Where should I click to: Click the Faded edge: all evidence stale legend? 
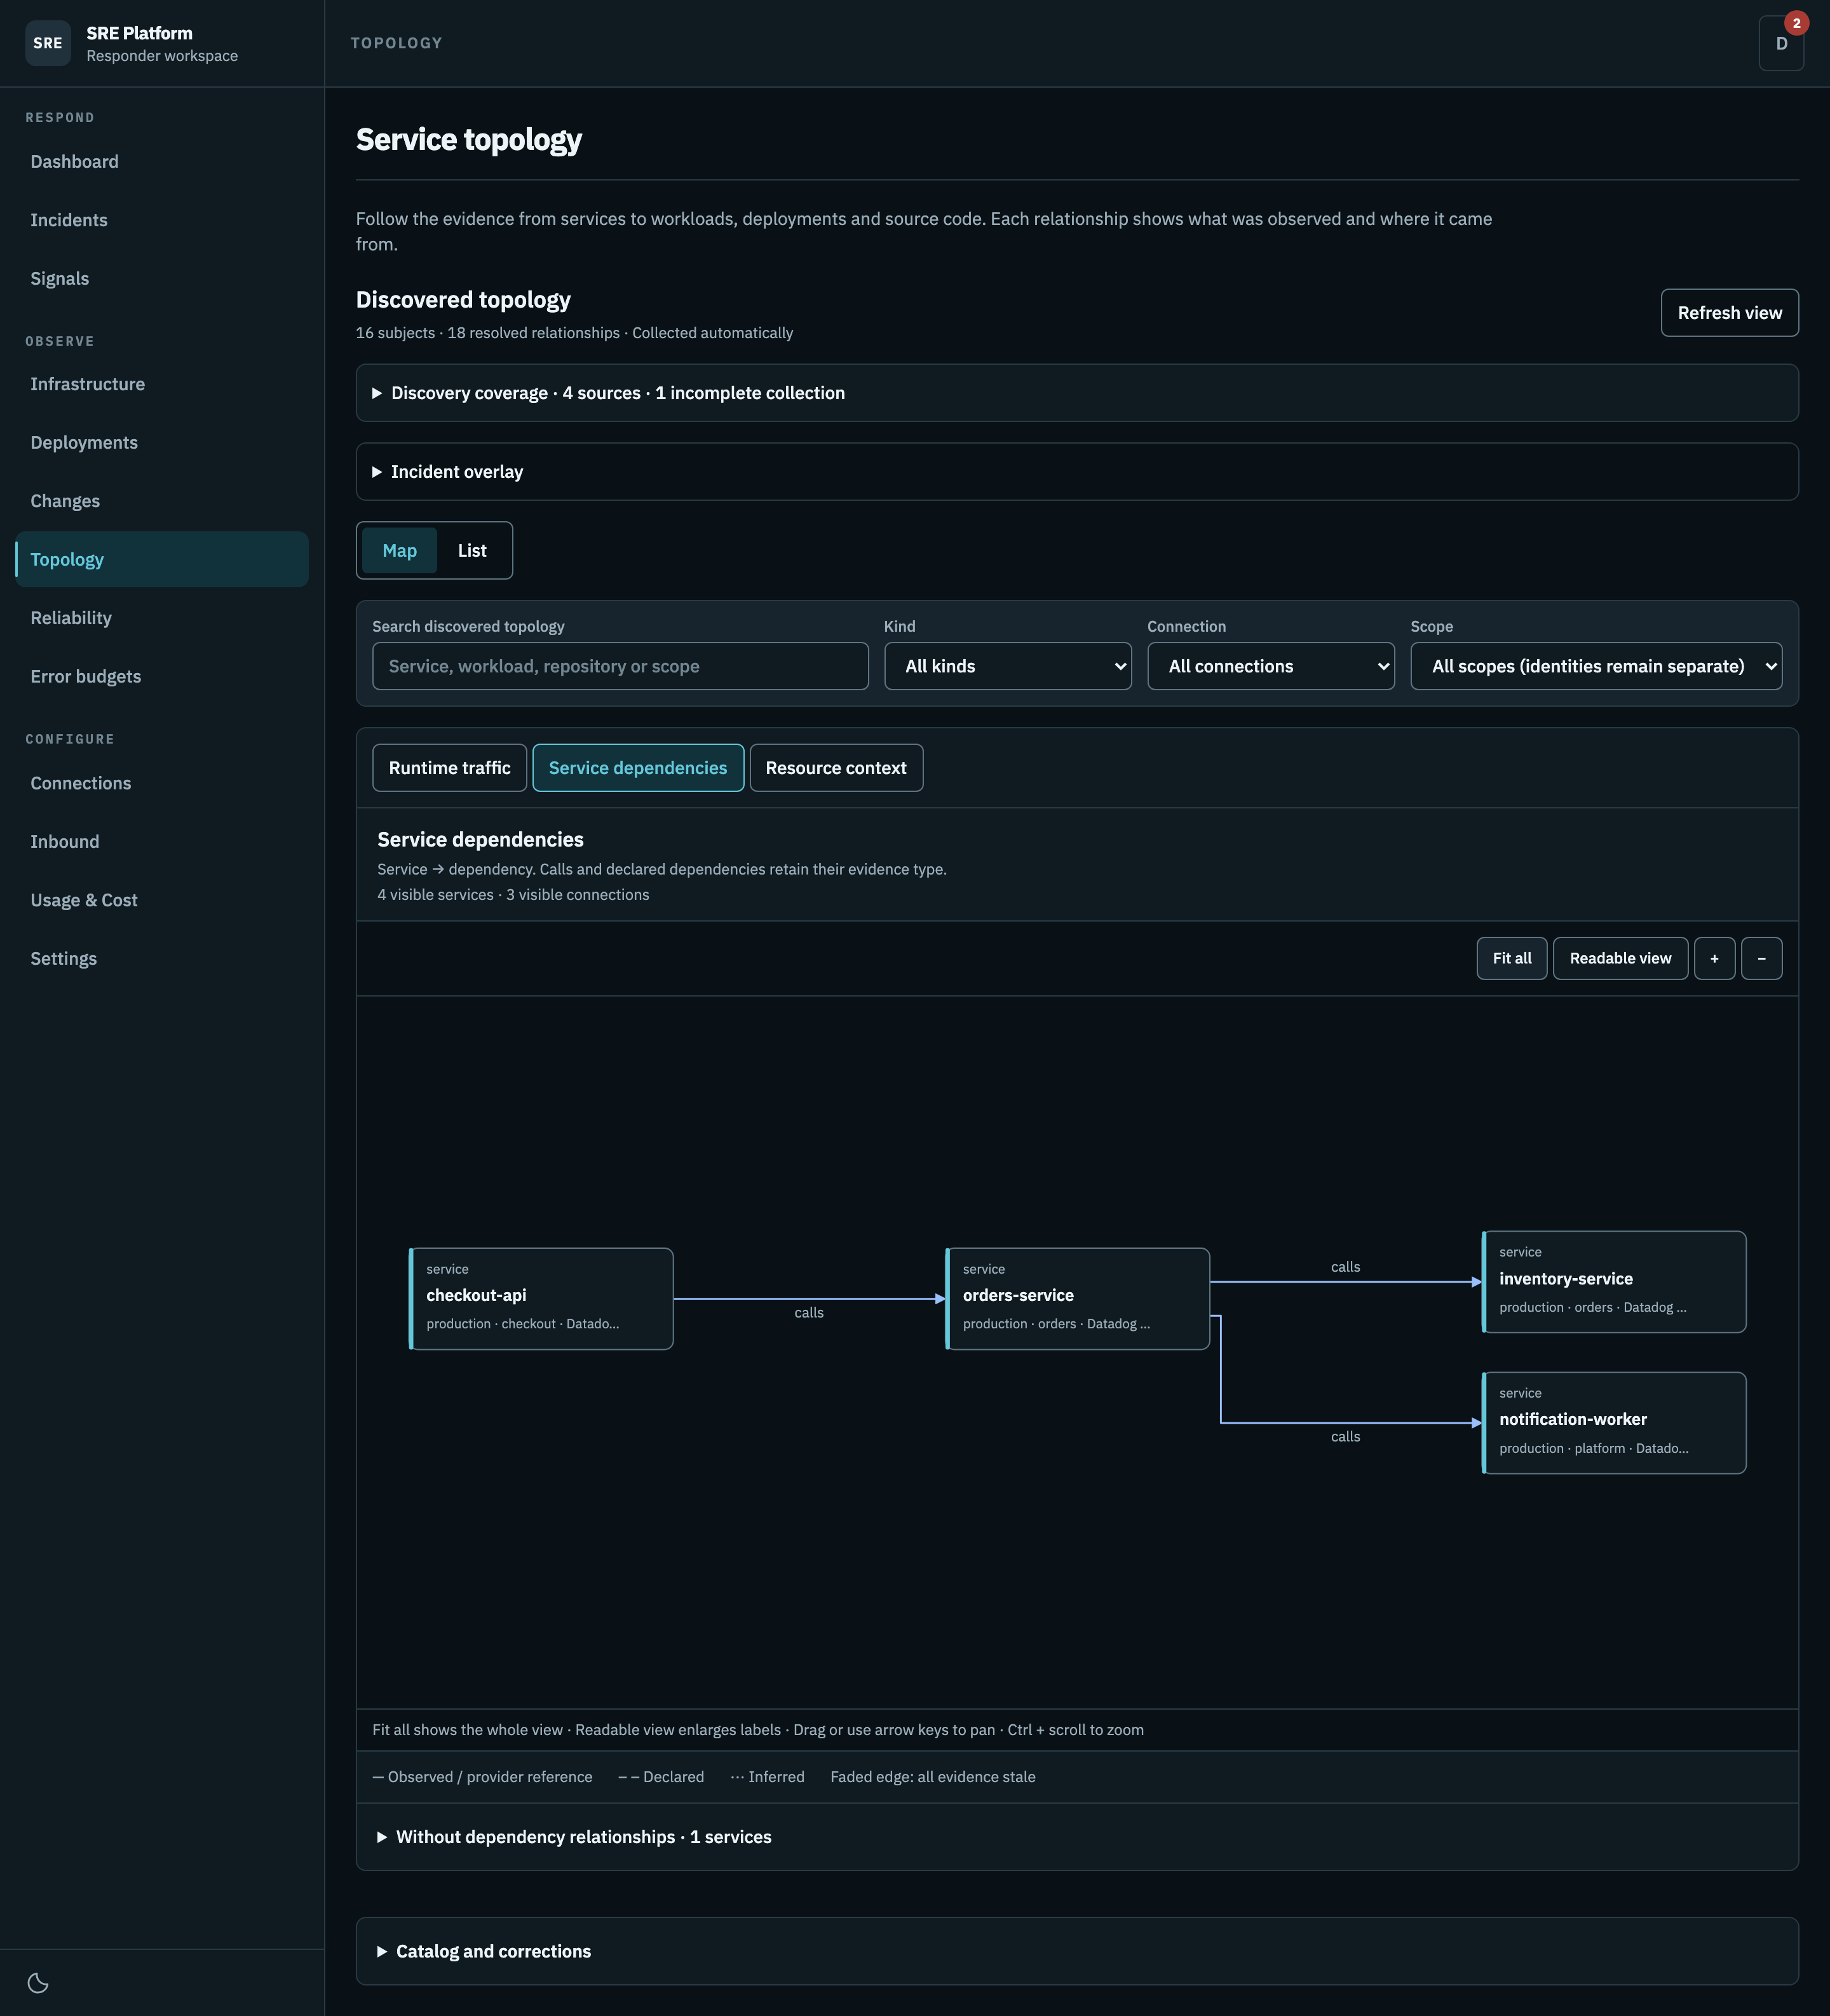(x=932, y=1777)
